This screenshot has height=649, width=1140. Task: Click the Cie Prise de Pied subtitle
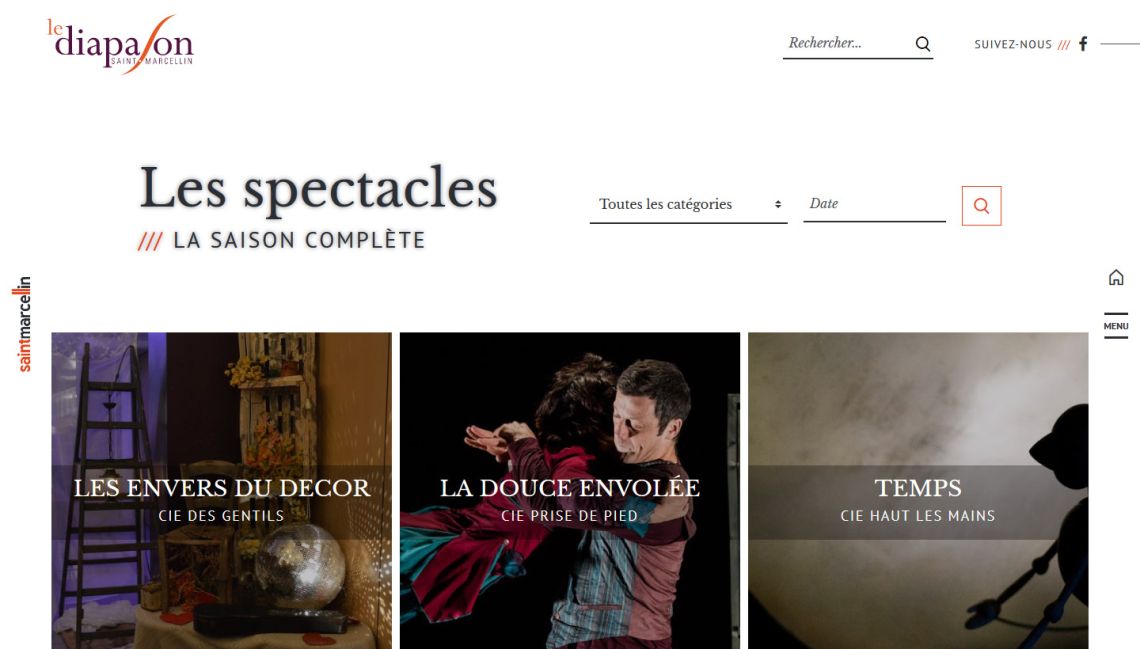tap(569, 516)
